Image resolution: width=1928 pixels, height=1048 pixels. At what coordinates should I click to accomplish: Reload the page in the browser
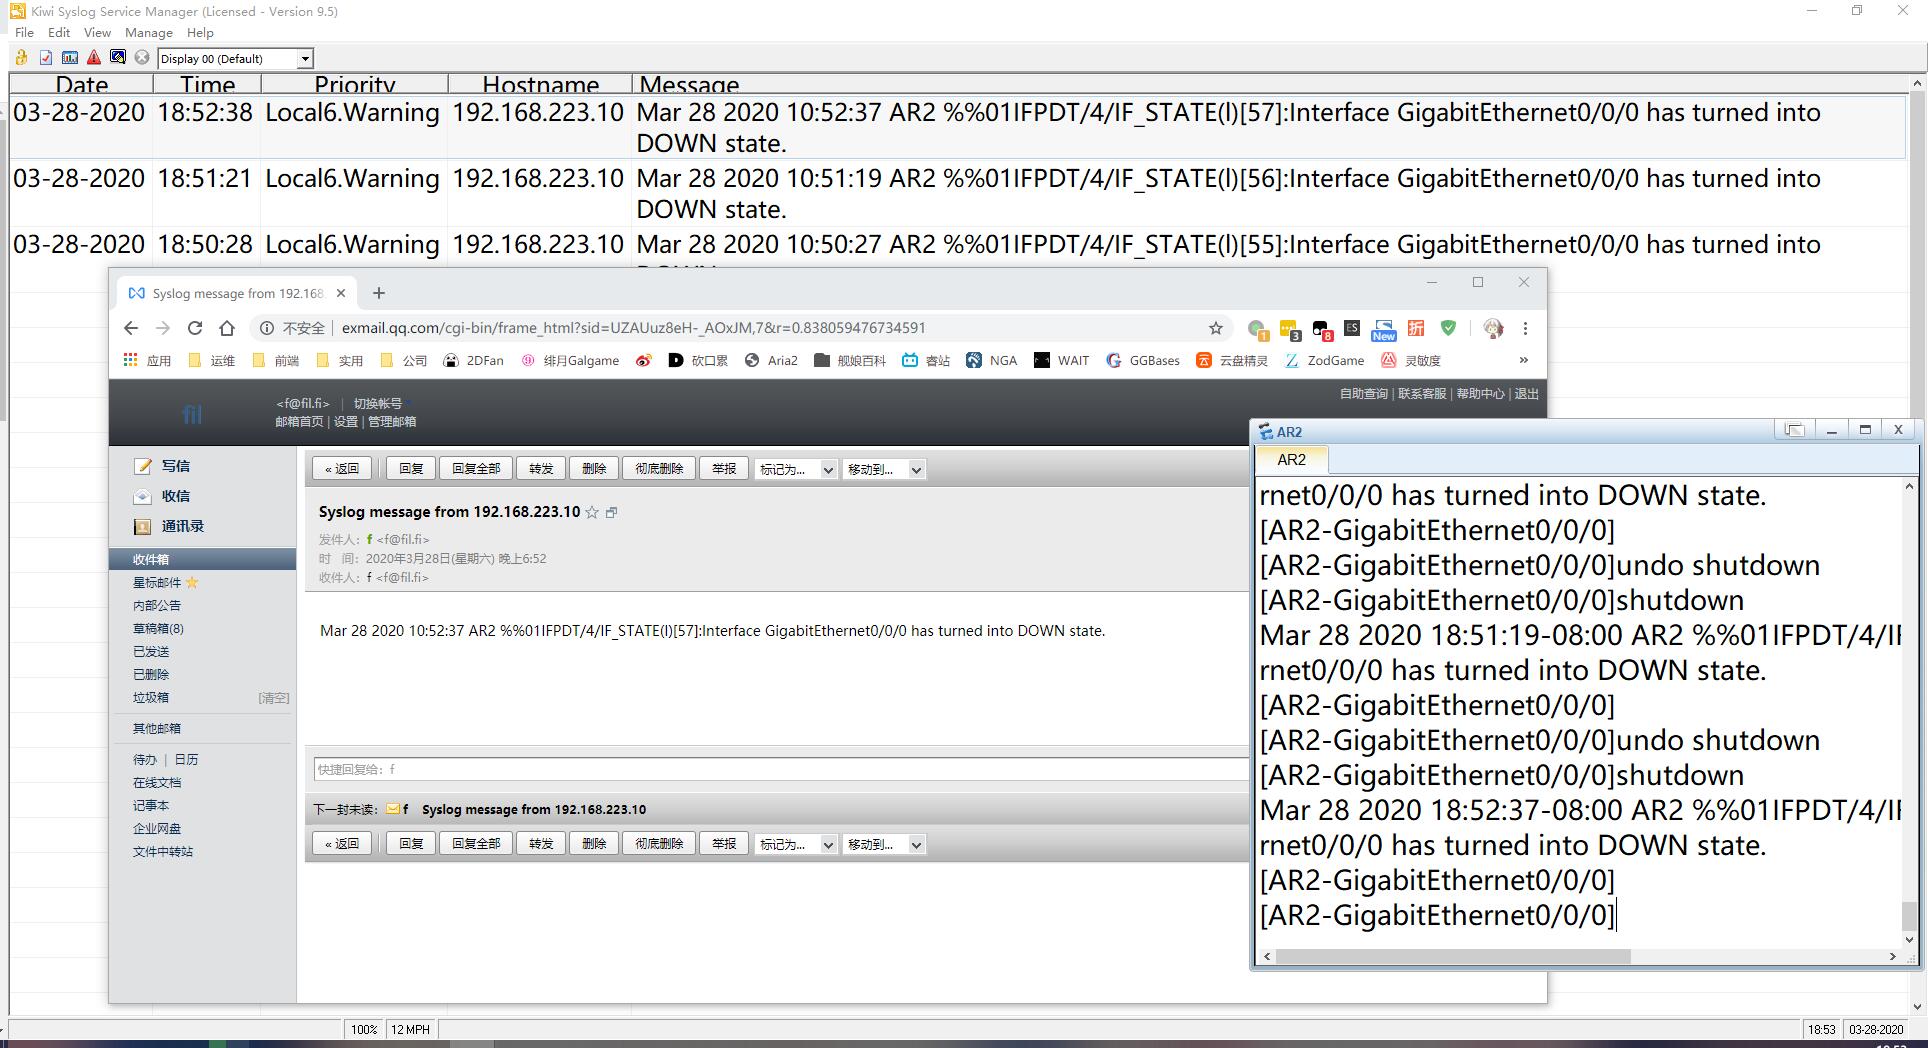195,328
